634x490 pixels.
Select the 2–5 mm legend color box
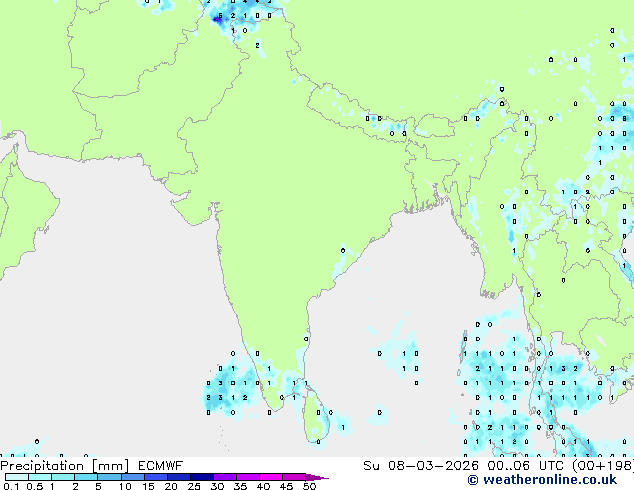coord(86,477)
